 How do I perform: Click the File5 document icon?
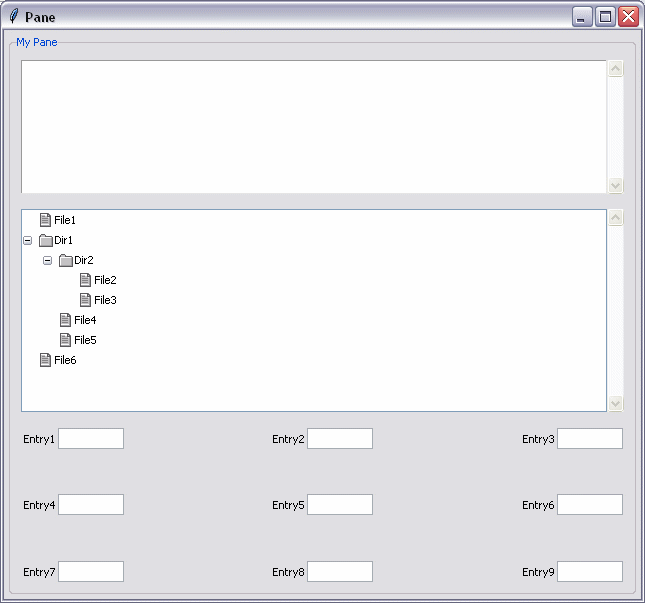65,340
